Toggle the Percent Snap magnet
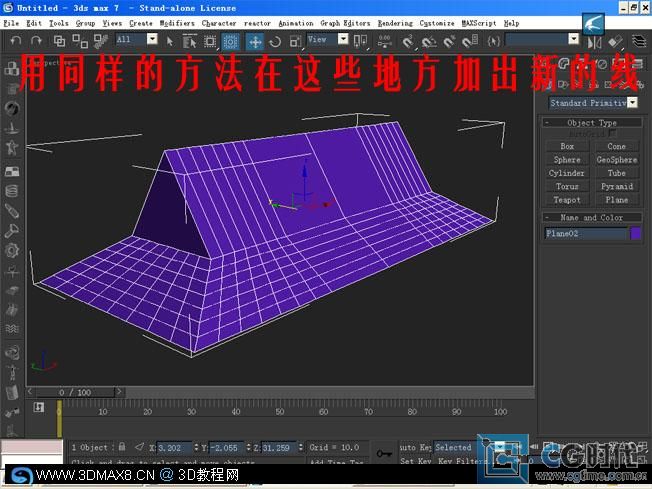 click(x=449, y=41)
